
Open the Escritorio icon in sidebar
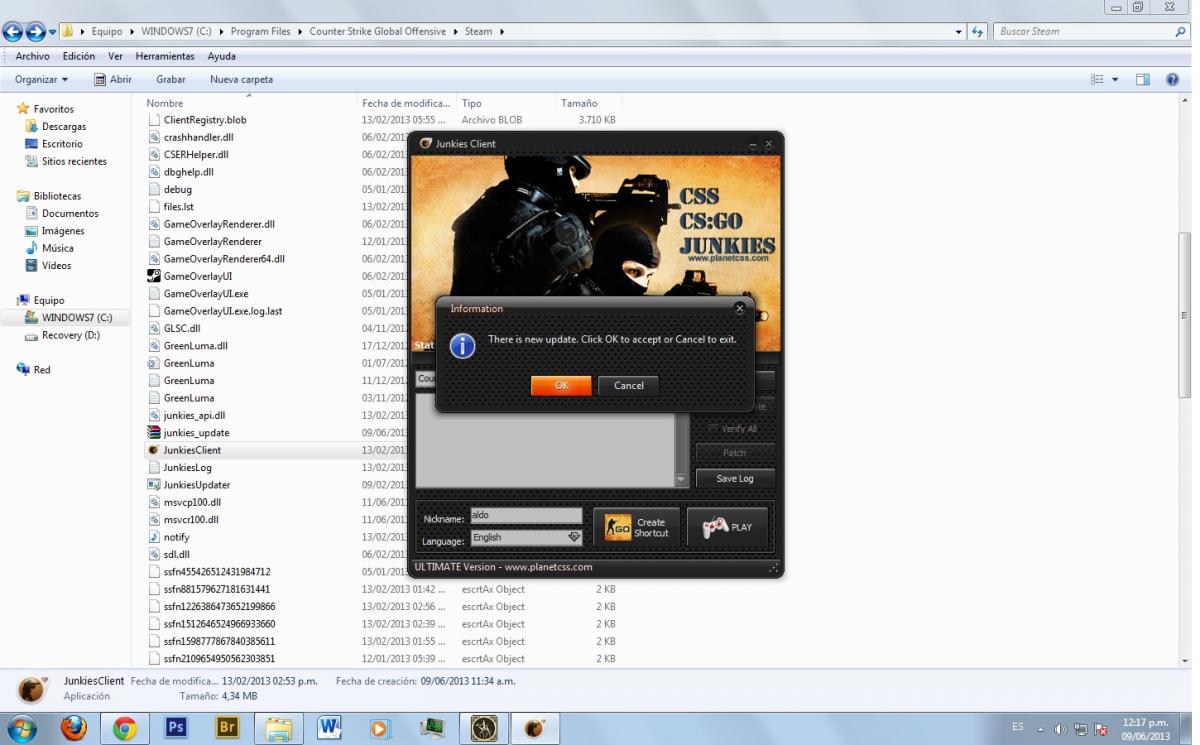(x=32, y=144)
